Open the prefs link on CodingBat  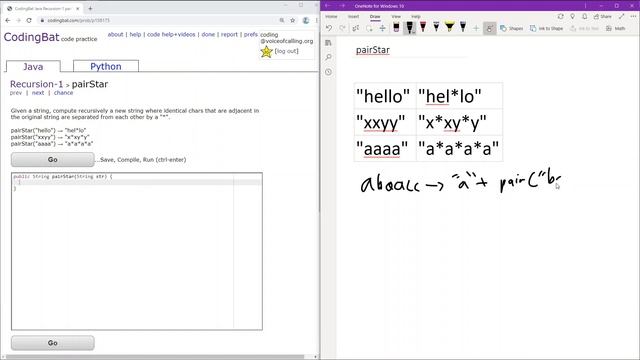[251, 34]
